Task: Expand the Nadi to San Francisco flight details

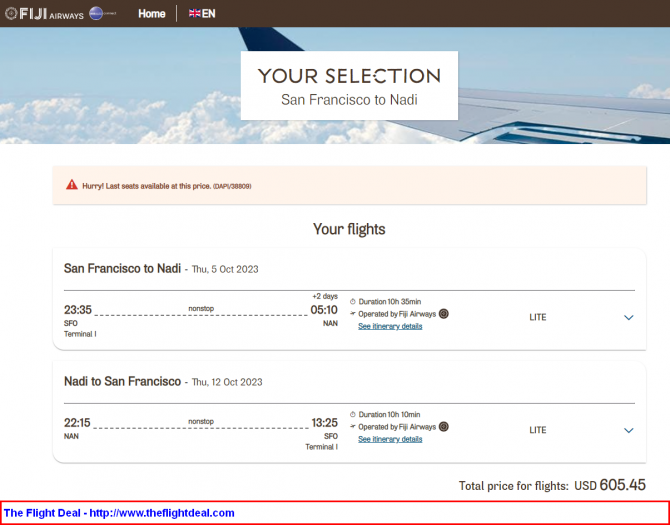Action: click(628, 430)
